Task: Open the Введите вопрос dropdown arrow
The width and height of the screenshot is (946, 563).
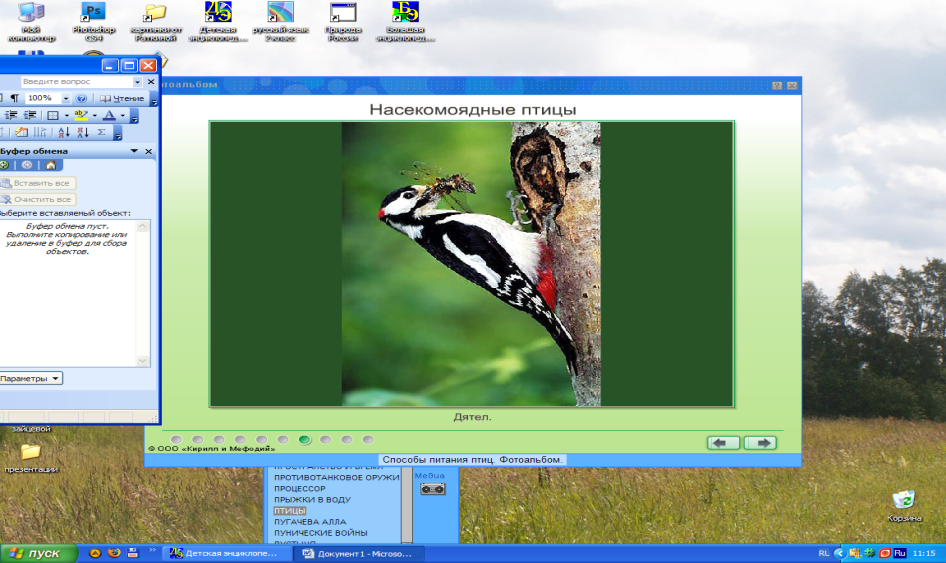Action: click(137, 81)
